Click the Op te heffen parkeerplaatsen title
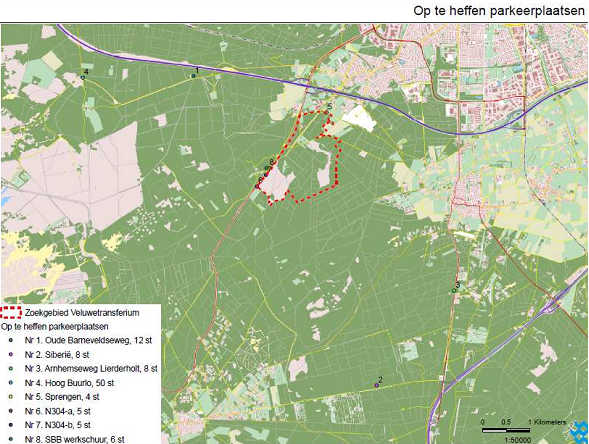This screenshot has height=444, width=589. (x=499, y=11)
